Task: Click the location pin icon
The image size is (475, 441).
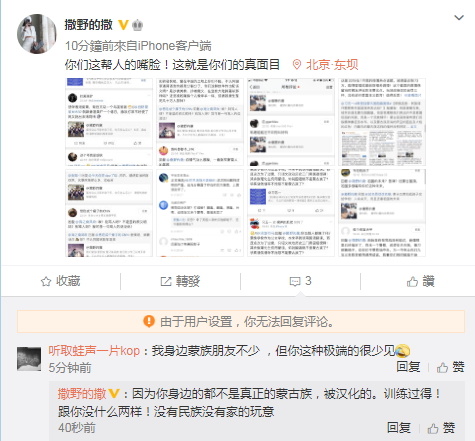Action: click(296, 64)
